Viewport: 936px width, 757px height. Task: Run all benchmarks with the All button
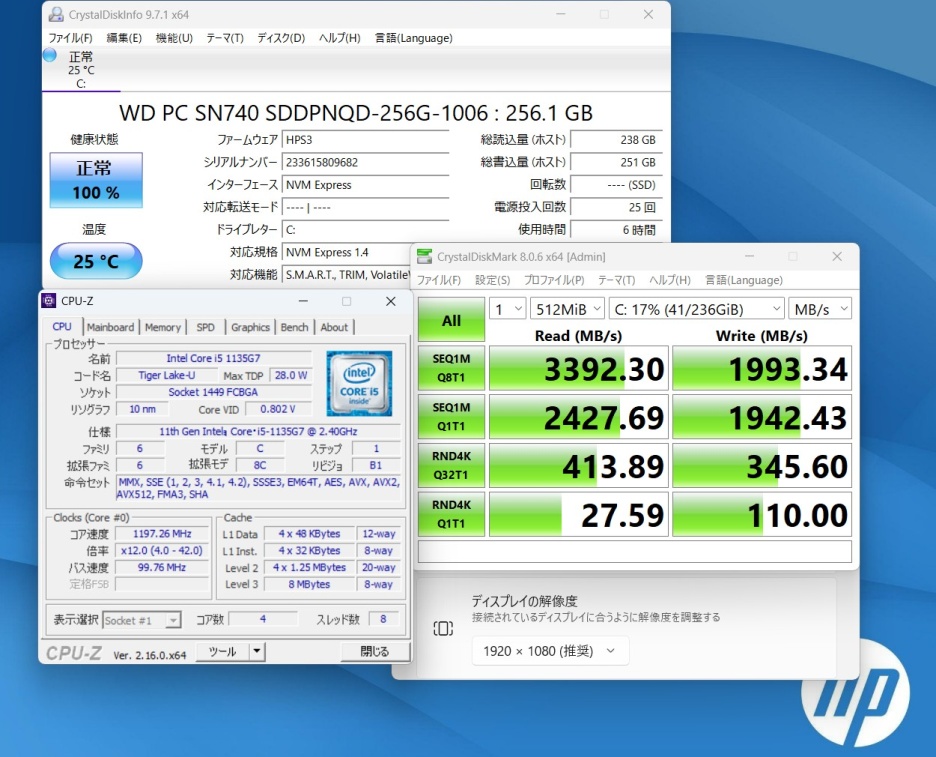(451, 321)
